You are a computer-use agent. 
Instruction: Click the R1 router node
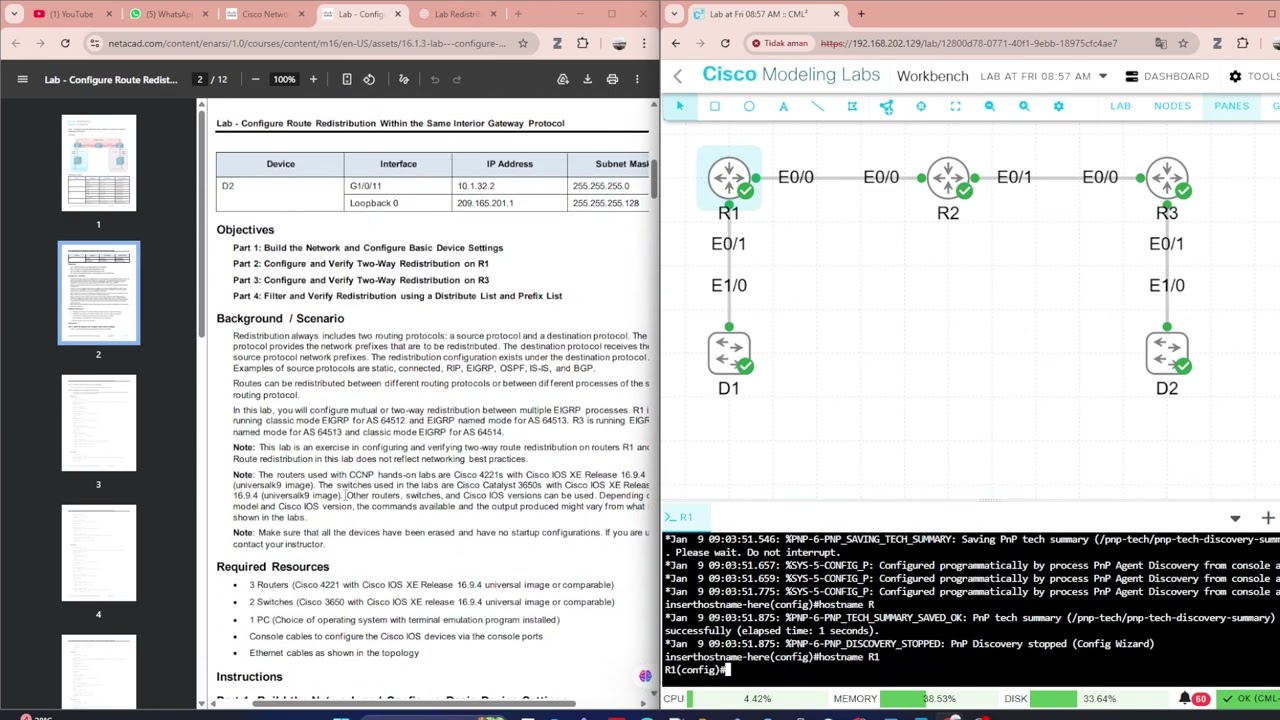click(x=729, y=178)
